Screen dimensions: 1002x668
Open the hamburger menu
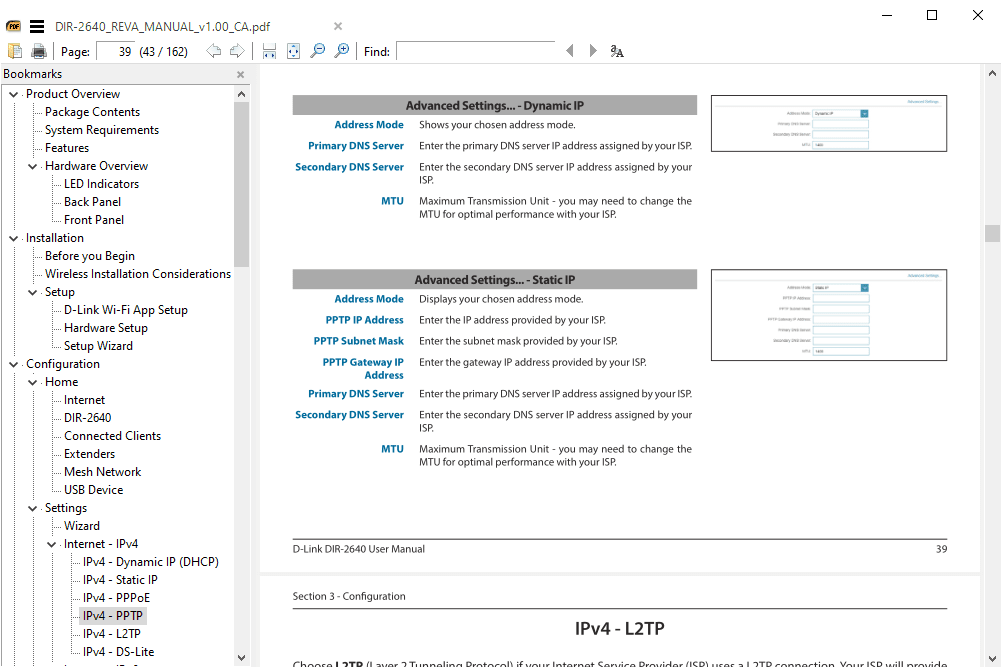click(x=37, y=26)
